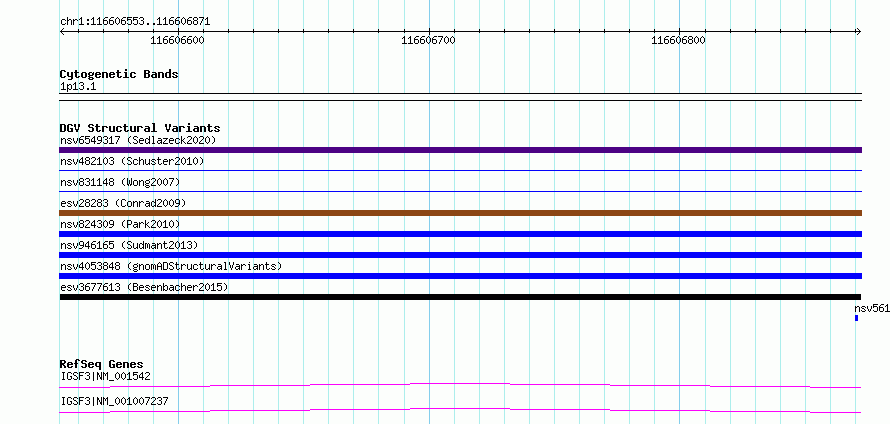Open variant esv28283 (Conrad2009) label
The height and width of the screenshot is (424, 890).
pos(123,203)
